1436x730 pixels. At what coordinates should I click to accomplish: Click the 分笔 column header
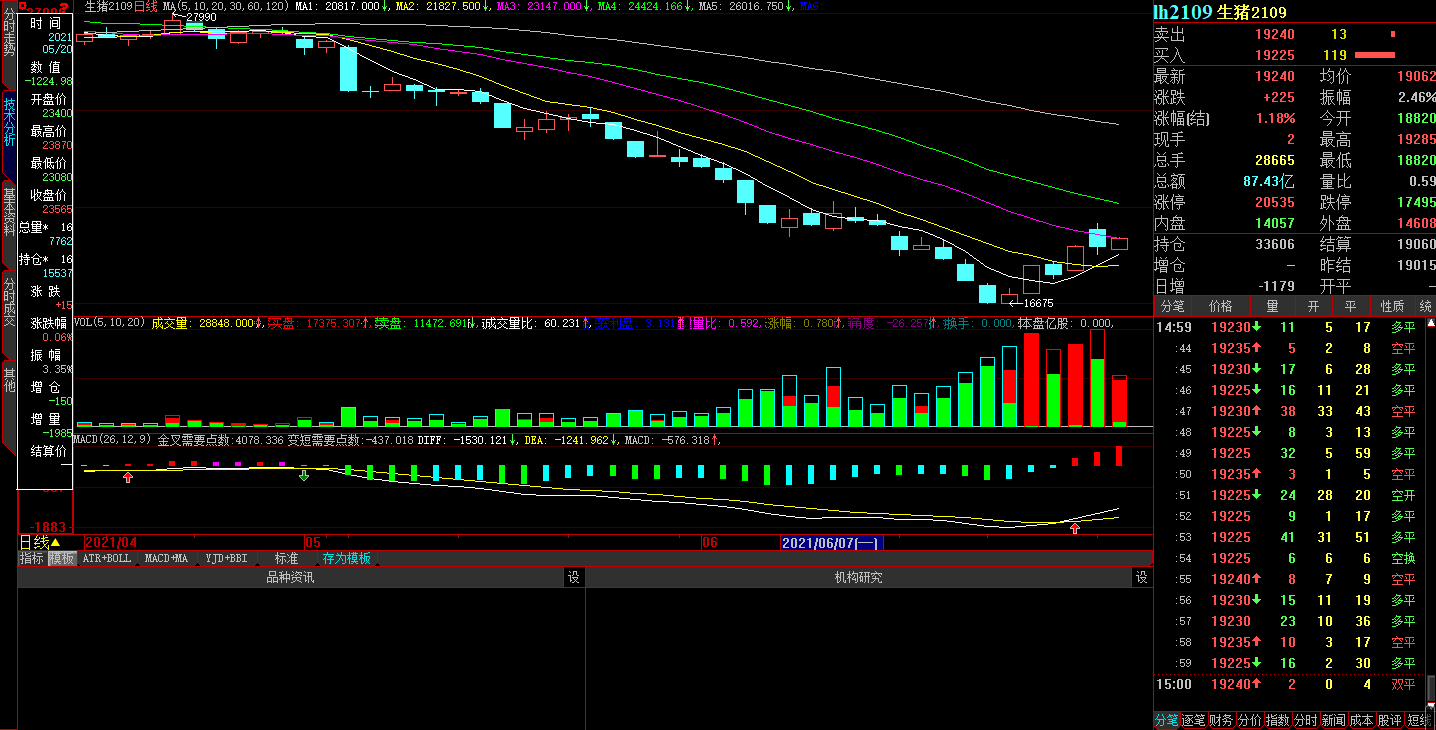coord(1170,306)
